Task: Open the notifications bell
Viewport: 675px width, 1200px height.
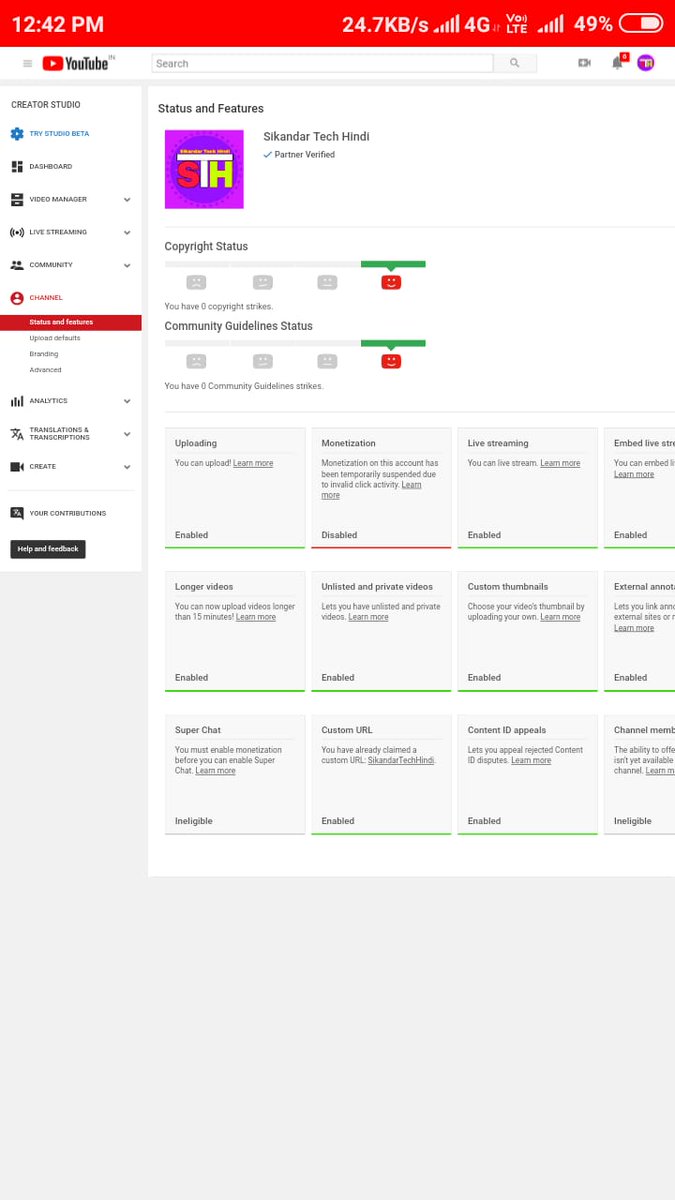Action: point(618,63)
